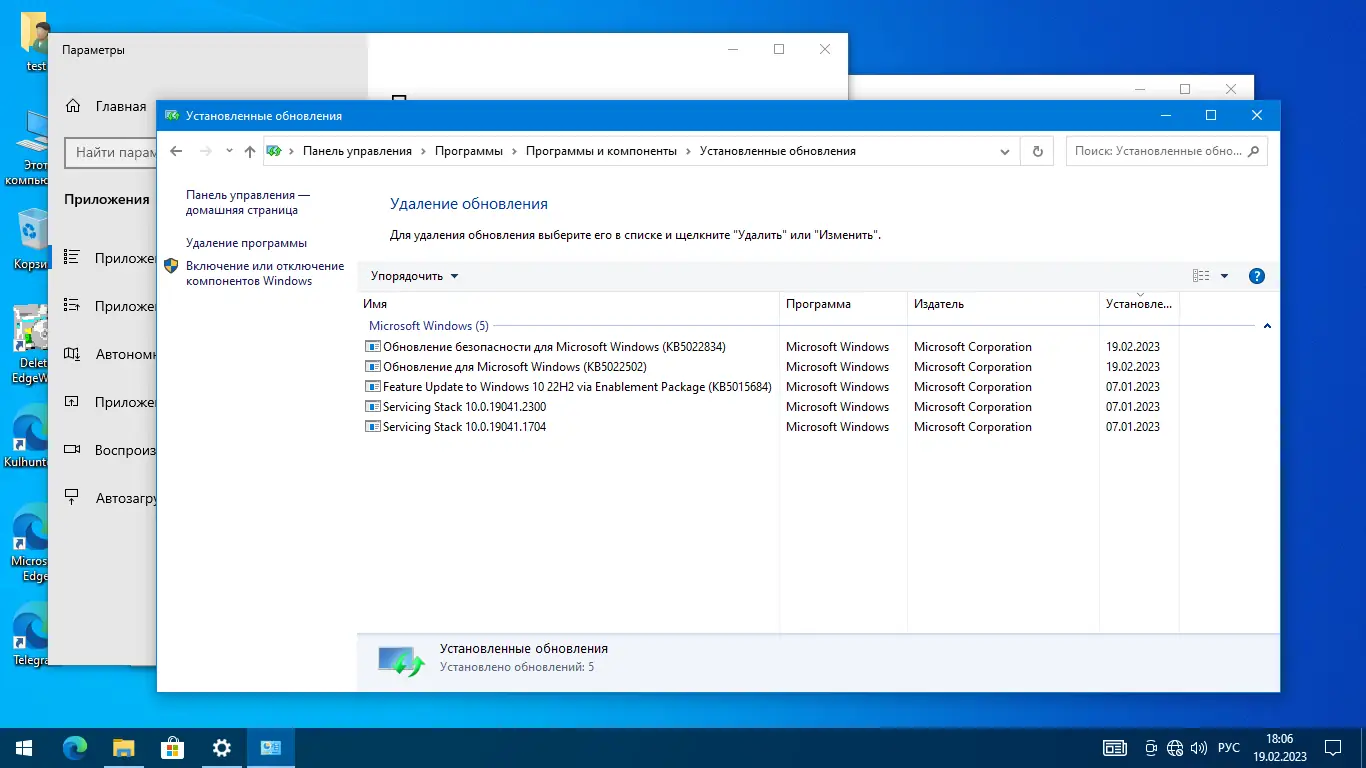Image resolution: width=1366 pixels, height=768 pixels.
Task: Refresh the list with the refresh icon
Action: [x=1037, y=150]
